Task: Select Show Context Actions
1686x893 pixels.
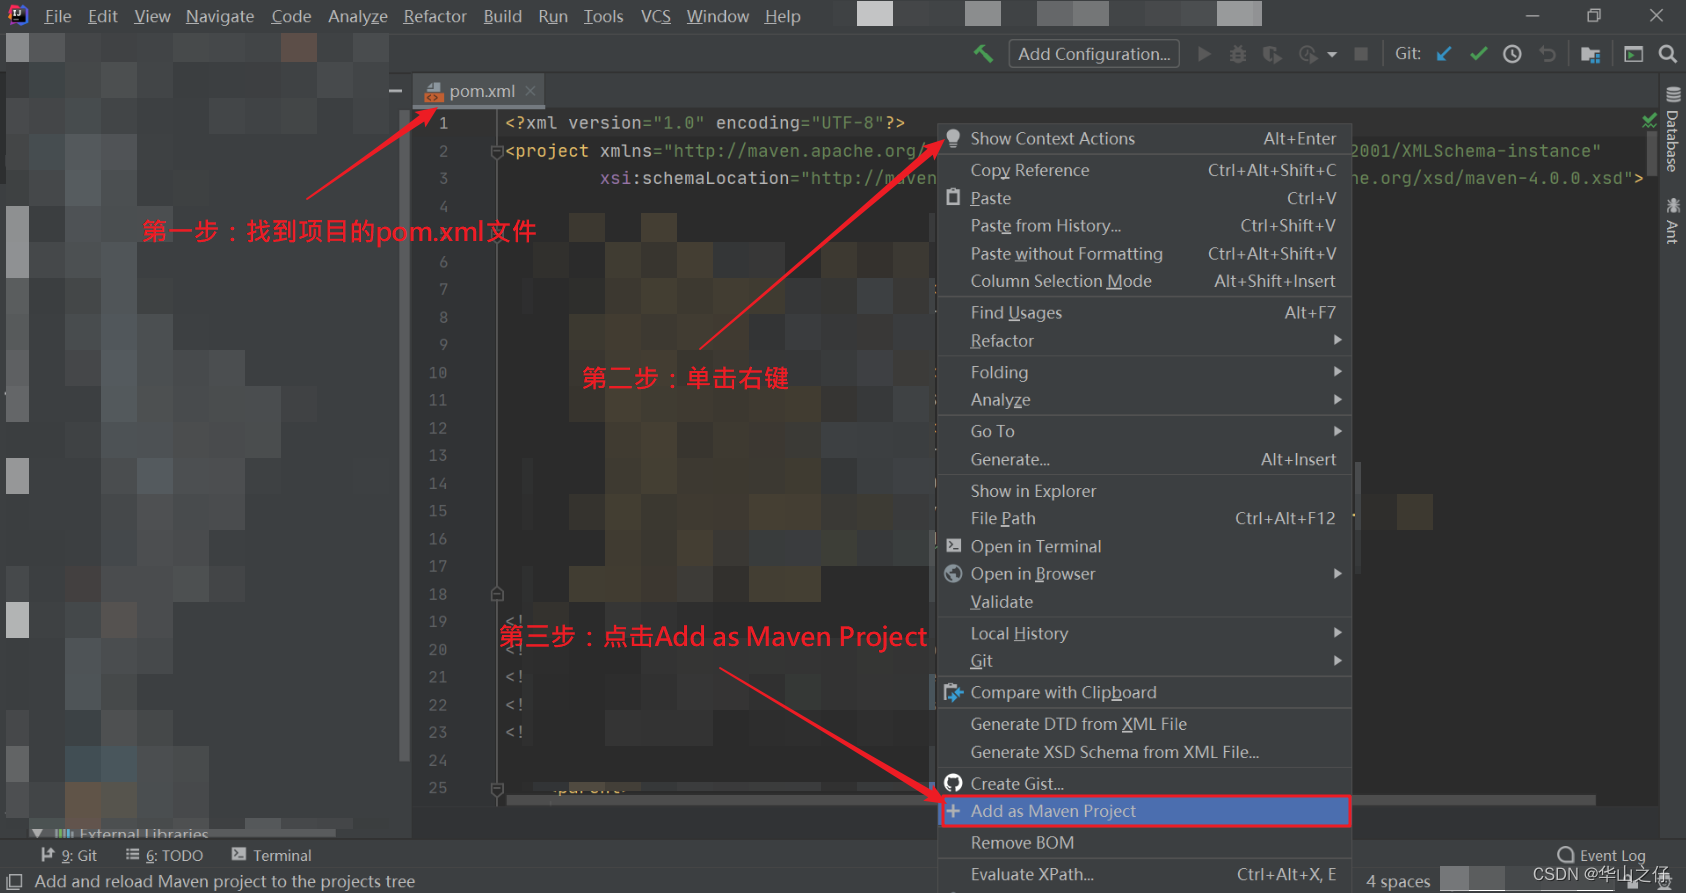Action: (x=1144, y=139)
